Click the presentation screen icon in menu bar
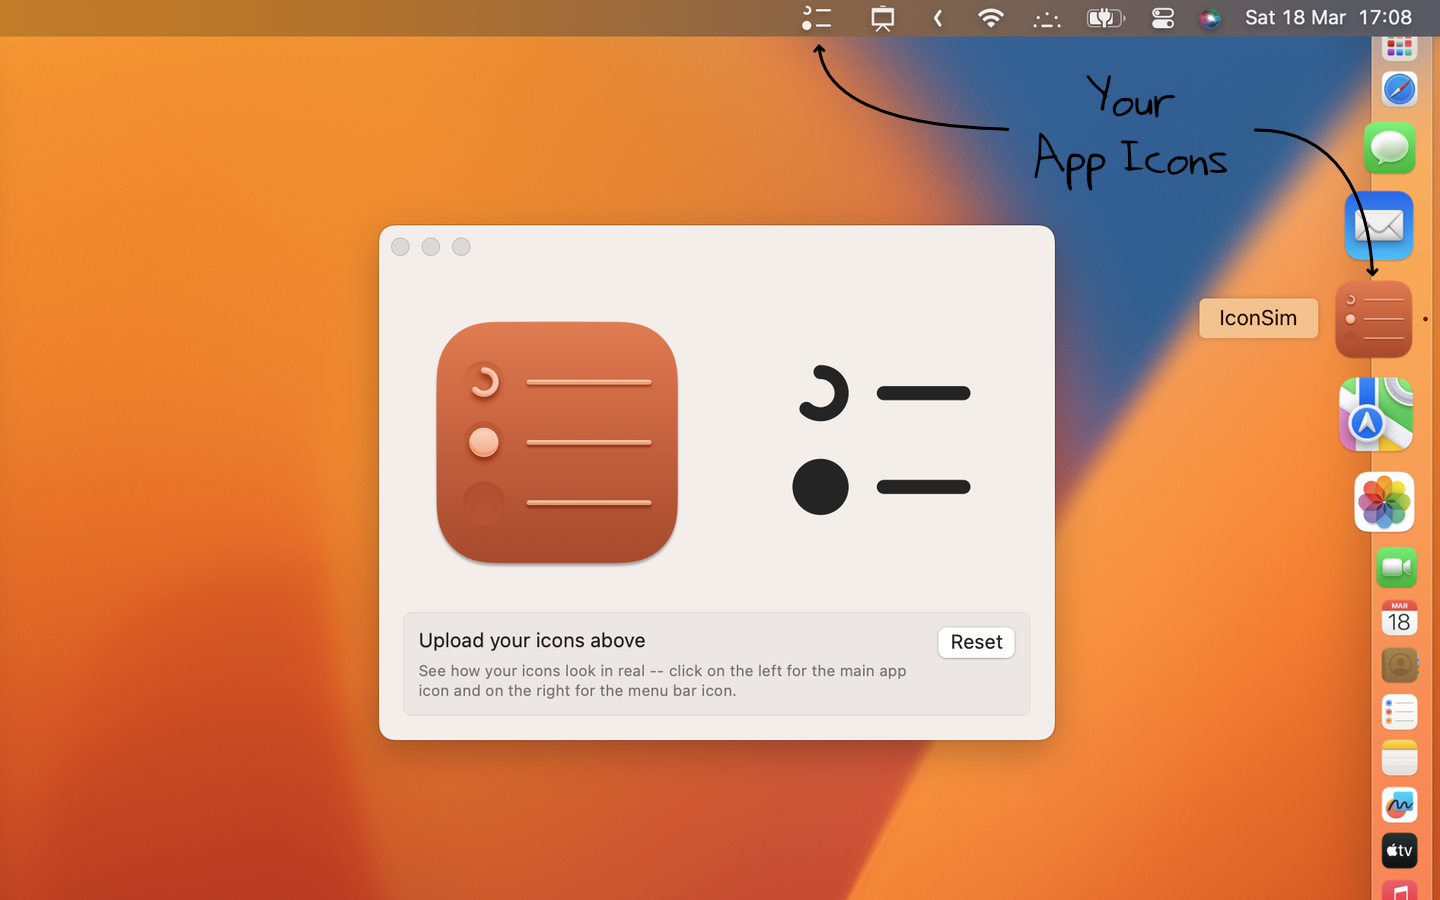Screen dimensions: 1440x900 (882, 18)
